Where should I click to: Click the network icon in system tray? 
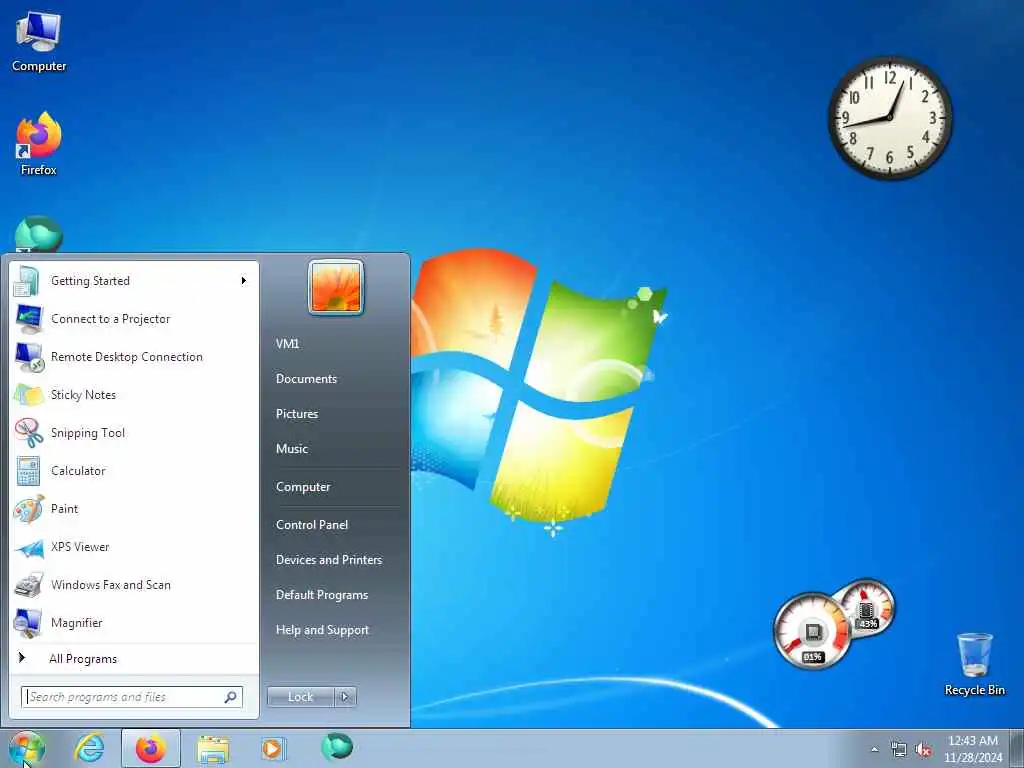point(899,750)
